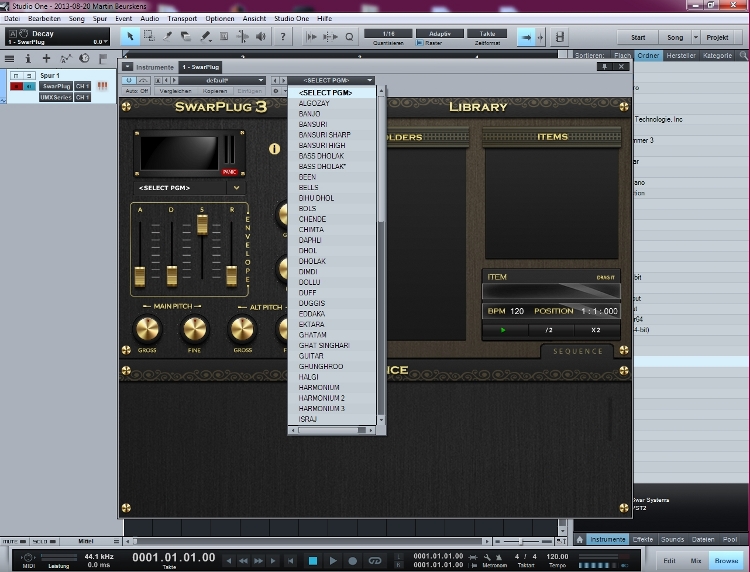The image size is (750, 572).
Task: Mute Spur 1 track
Action: point(16,76)
